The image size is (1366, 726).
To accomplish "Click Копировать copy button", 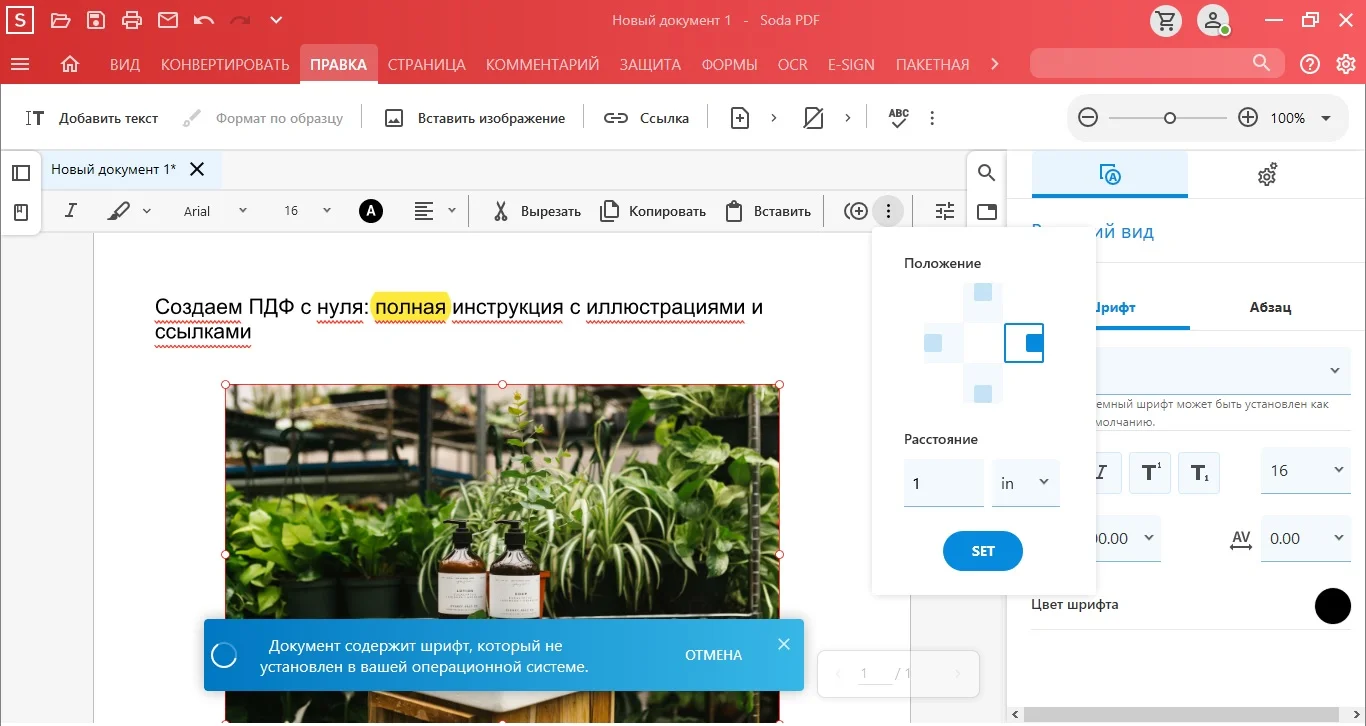I will click(653, 211).
